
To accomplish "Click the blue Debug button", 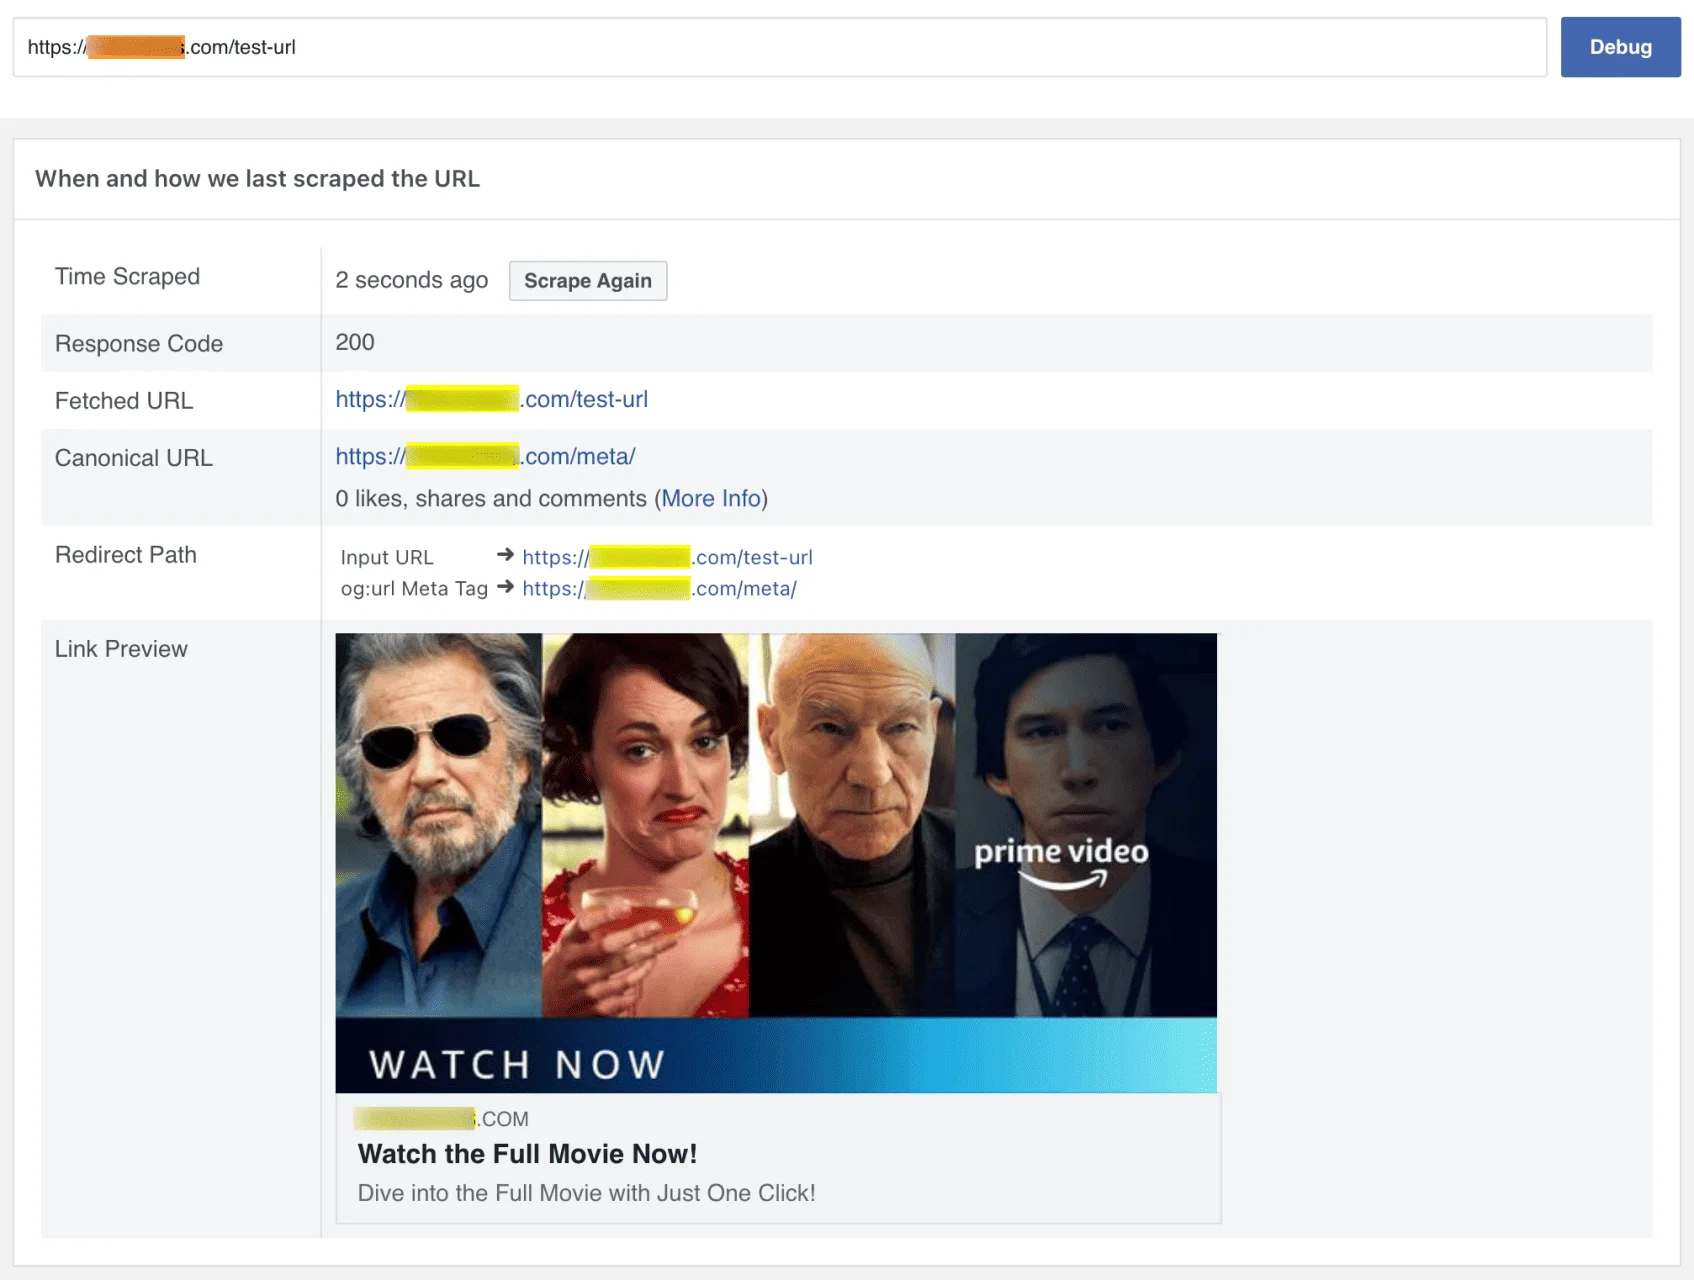I will 1620,47.
